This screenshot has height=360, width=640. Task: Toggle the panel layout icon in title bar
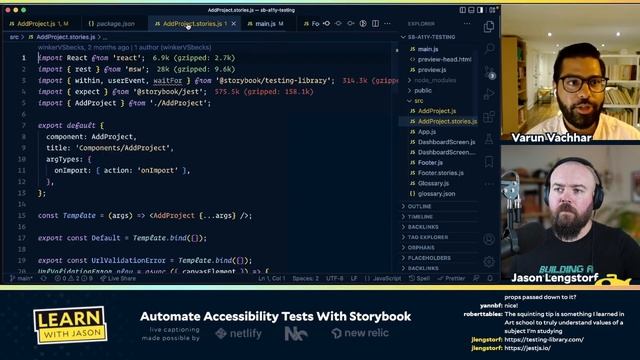[x=471, y=10]
